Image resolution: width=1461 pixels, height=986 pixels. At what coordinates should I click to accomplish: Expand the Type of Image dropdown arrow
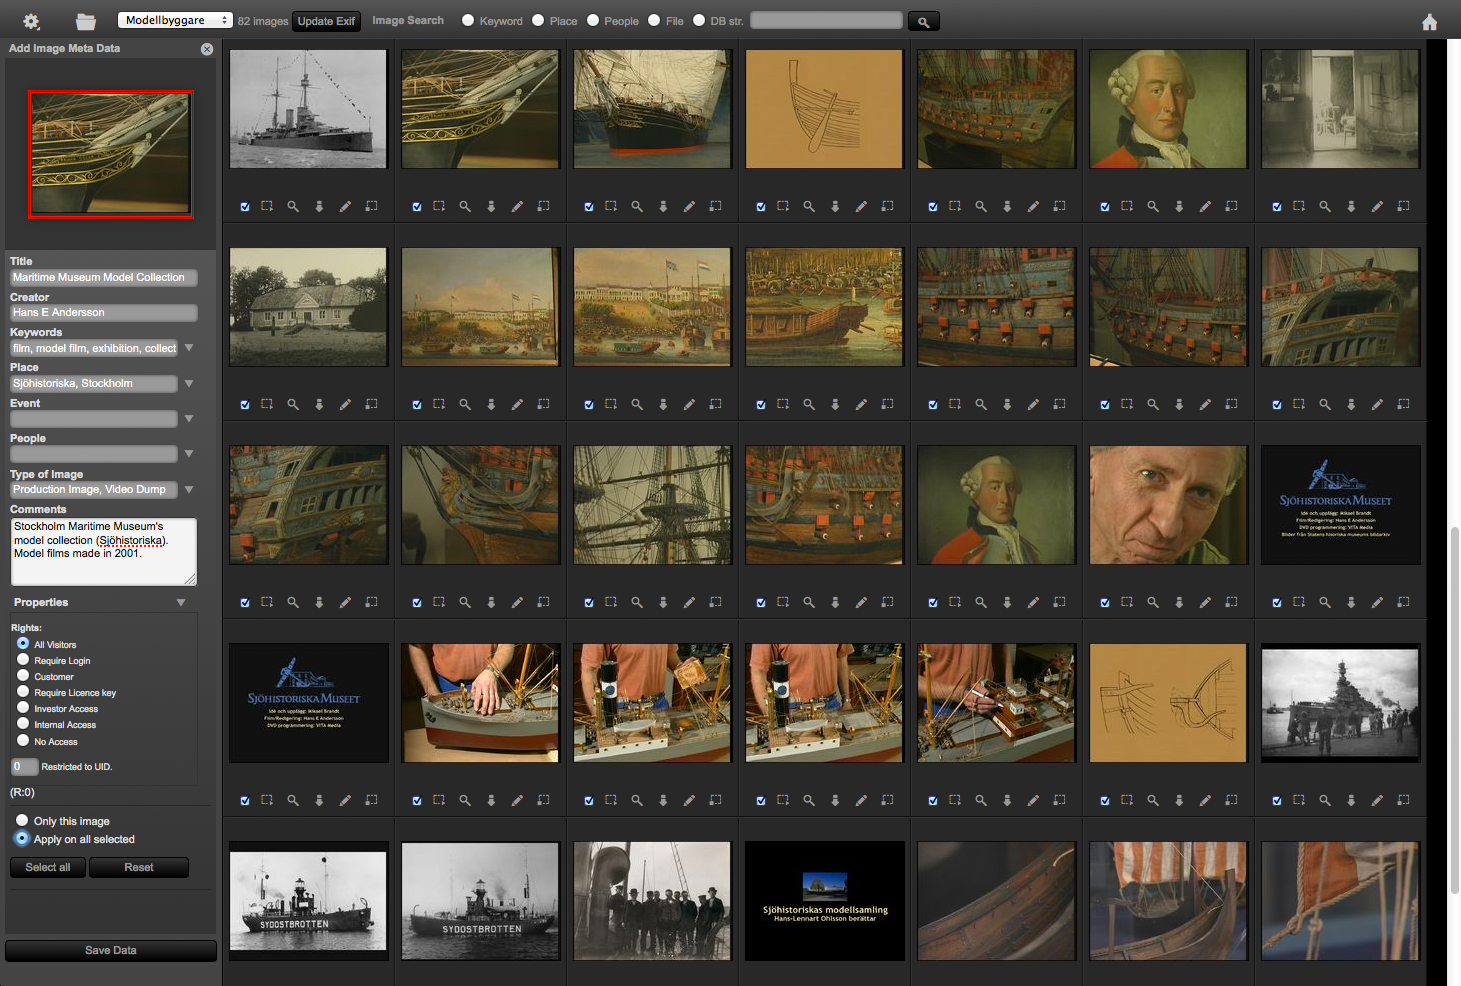coord(189,489)
